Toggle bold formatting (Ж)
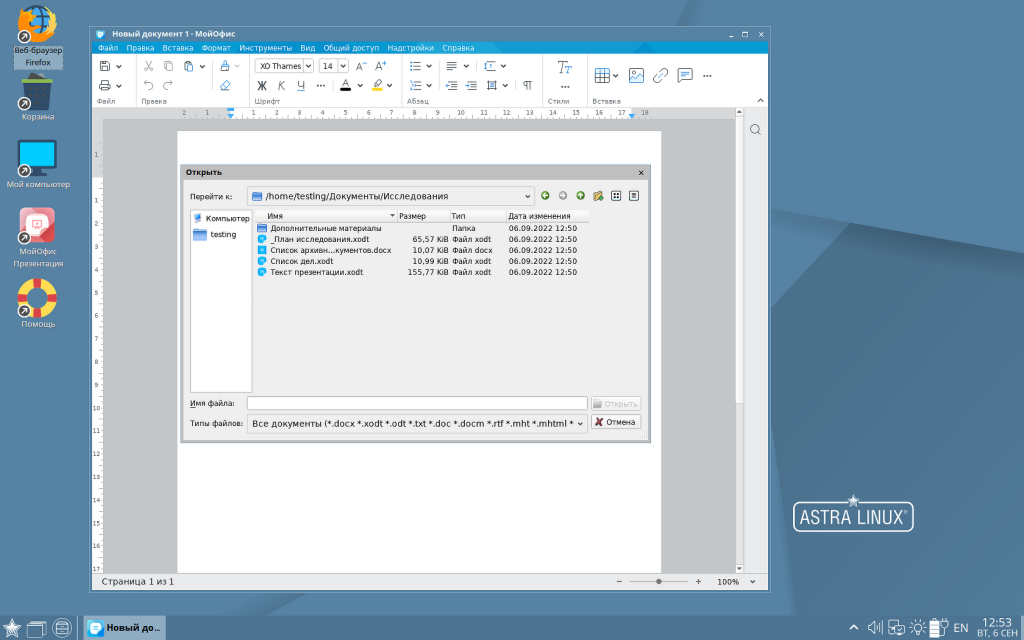Viewport: 1024px width, 640px height. (x=262, y=86)
